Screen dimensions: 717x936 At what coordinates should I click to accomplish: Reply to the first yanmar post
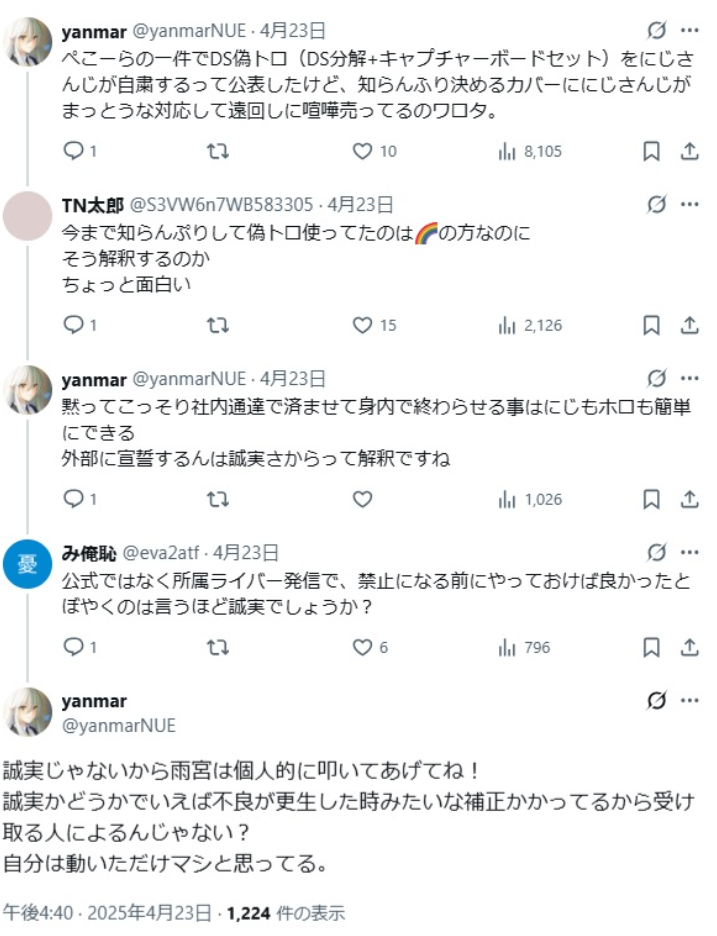[72, 151]
